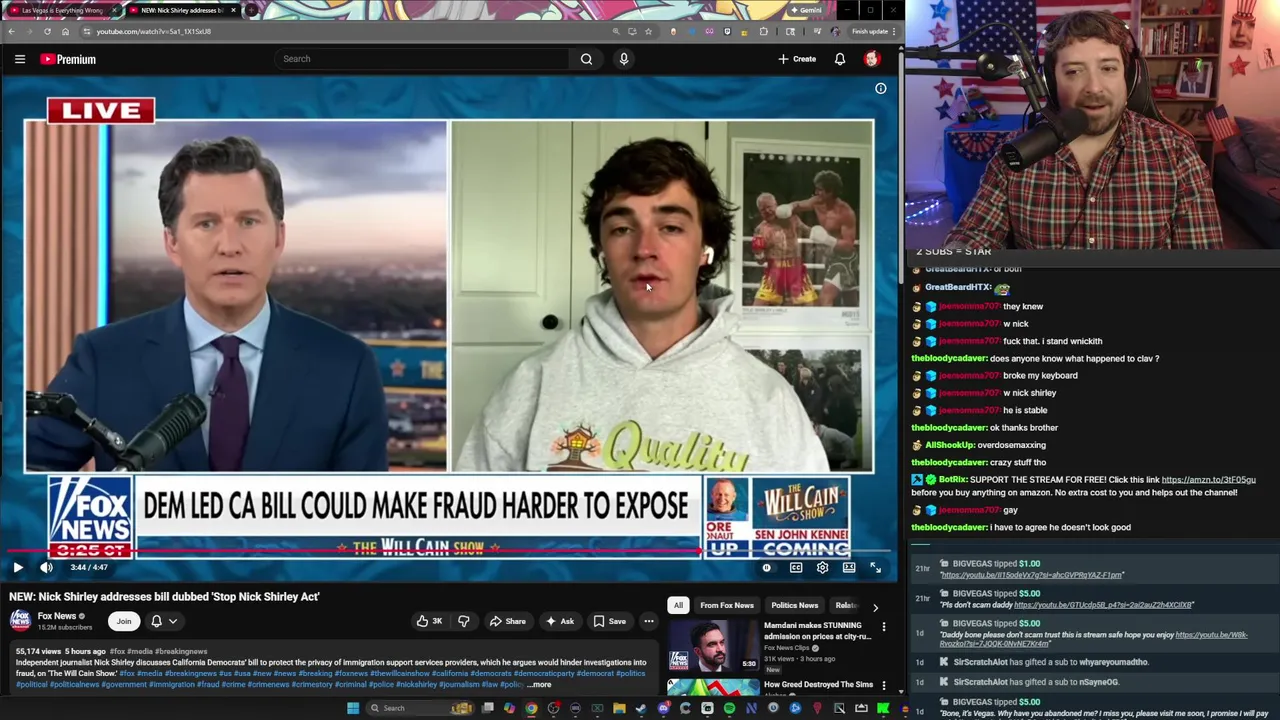Expand the description with ...more

tap(539, 685)
